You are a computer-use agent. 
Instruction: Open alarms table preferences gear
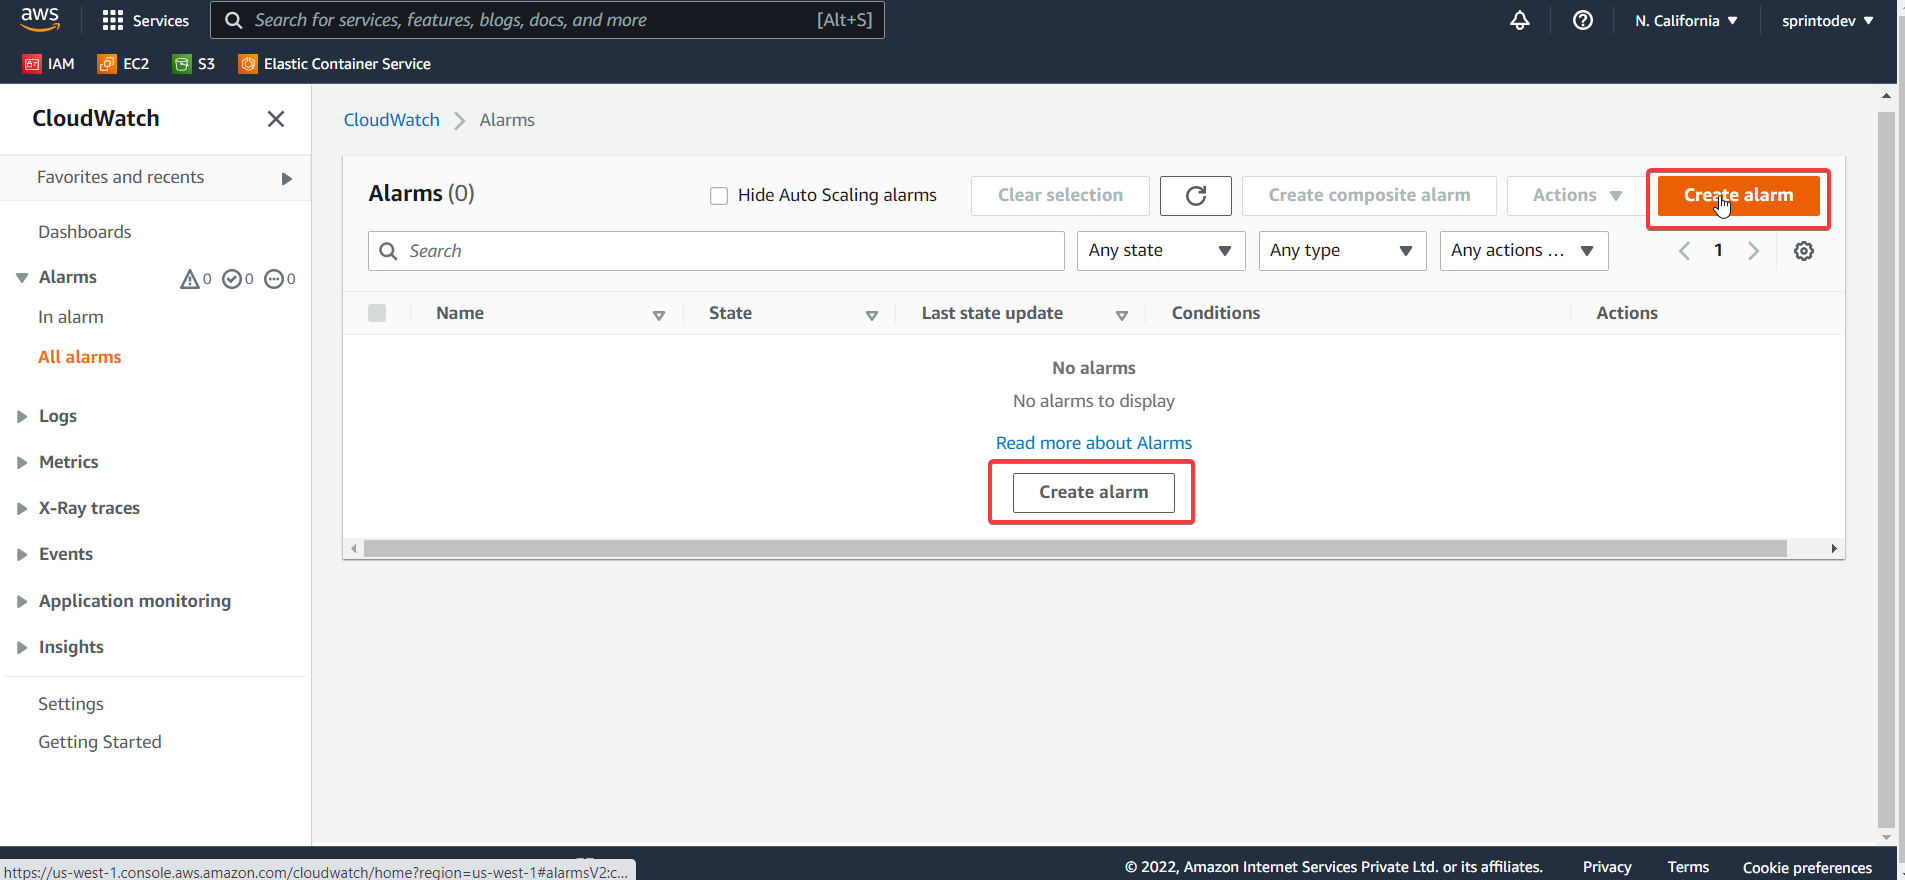tap(1804, 251)
